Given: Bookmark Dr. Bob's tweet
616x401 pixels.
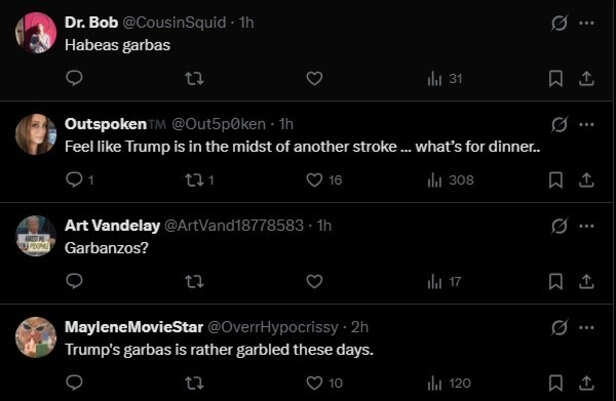Looking at the screenshot, I should tap(556, 79).
